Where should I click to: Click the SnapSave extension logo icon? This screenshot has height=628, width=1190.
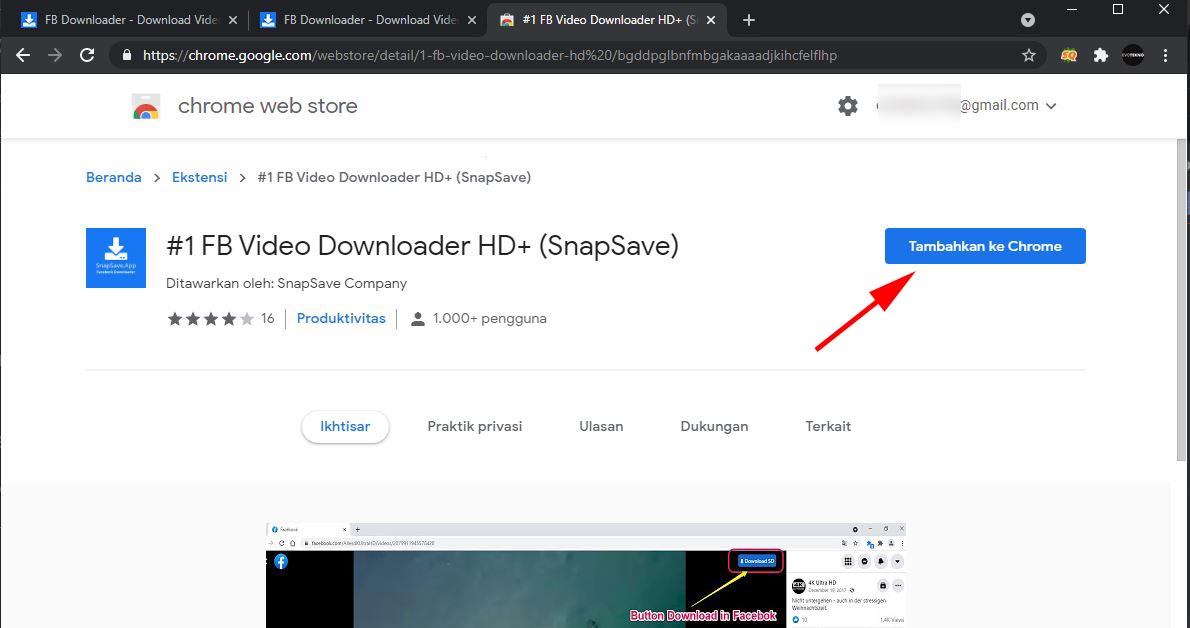point(115,258)
